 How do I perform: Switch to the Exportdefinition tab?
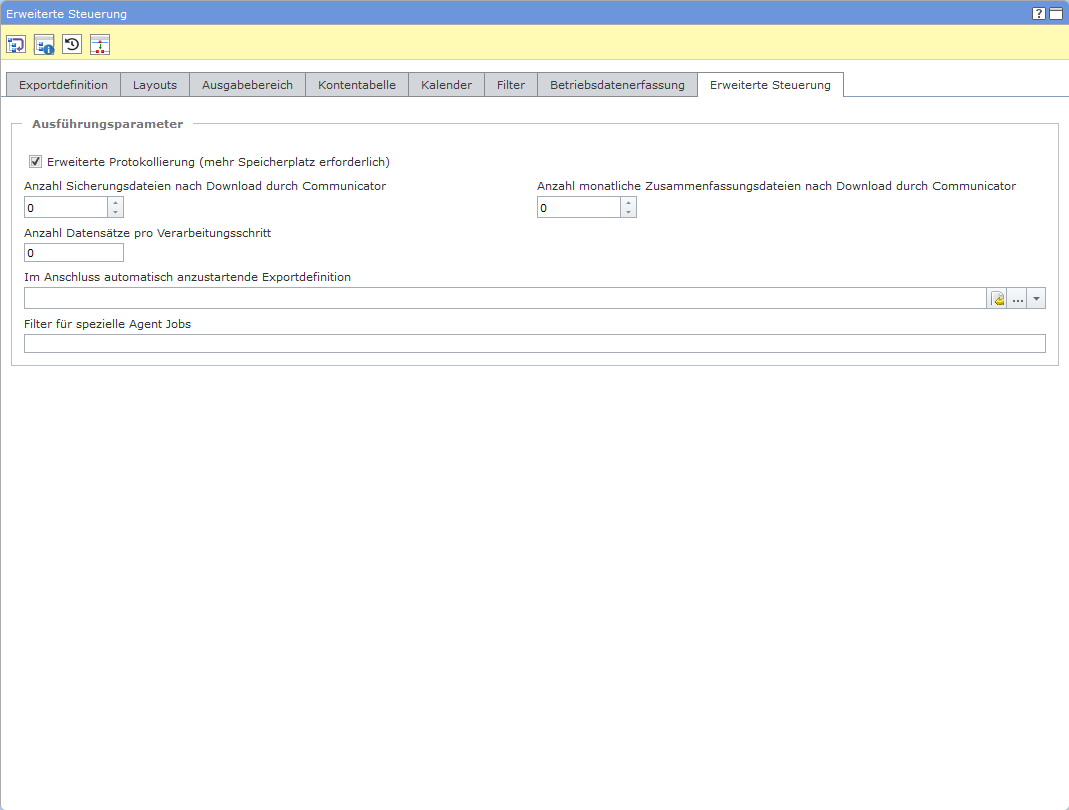[x=63, y=85]
